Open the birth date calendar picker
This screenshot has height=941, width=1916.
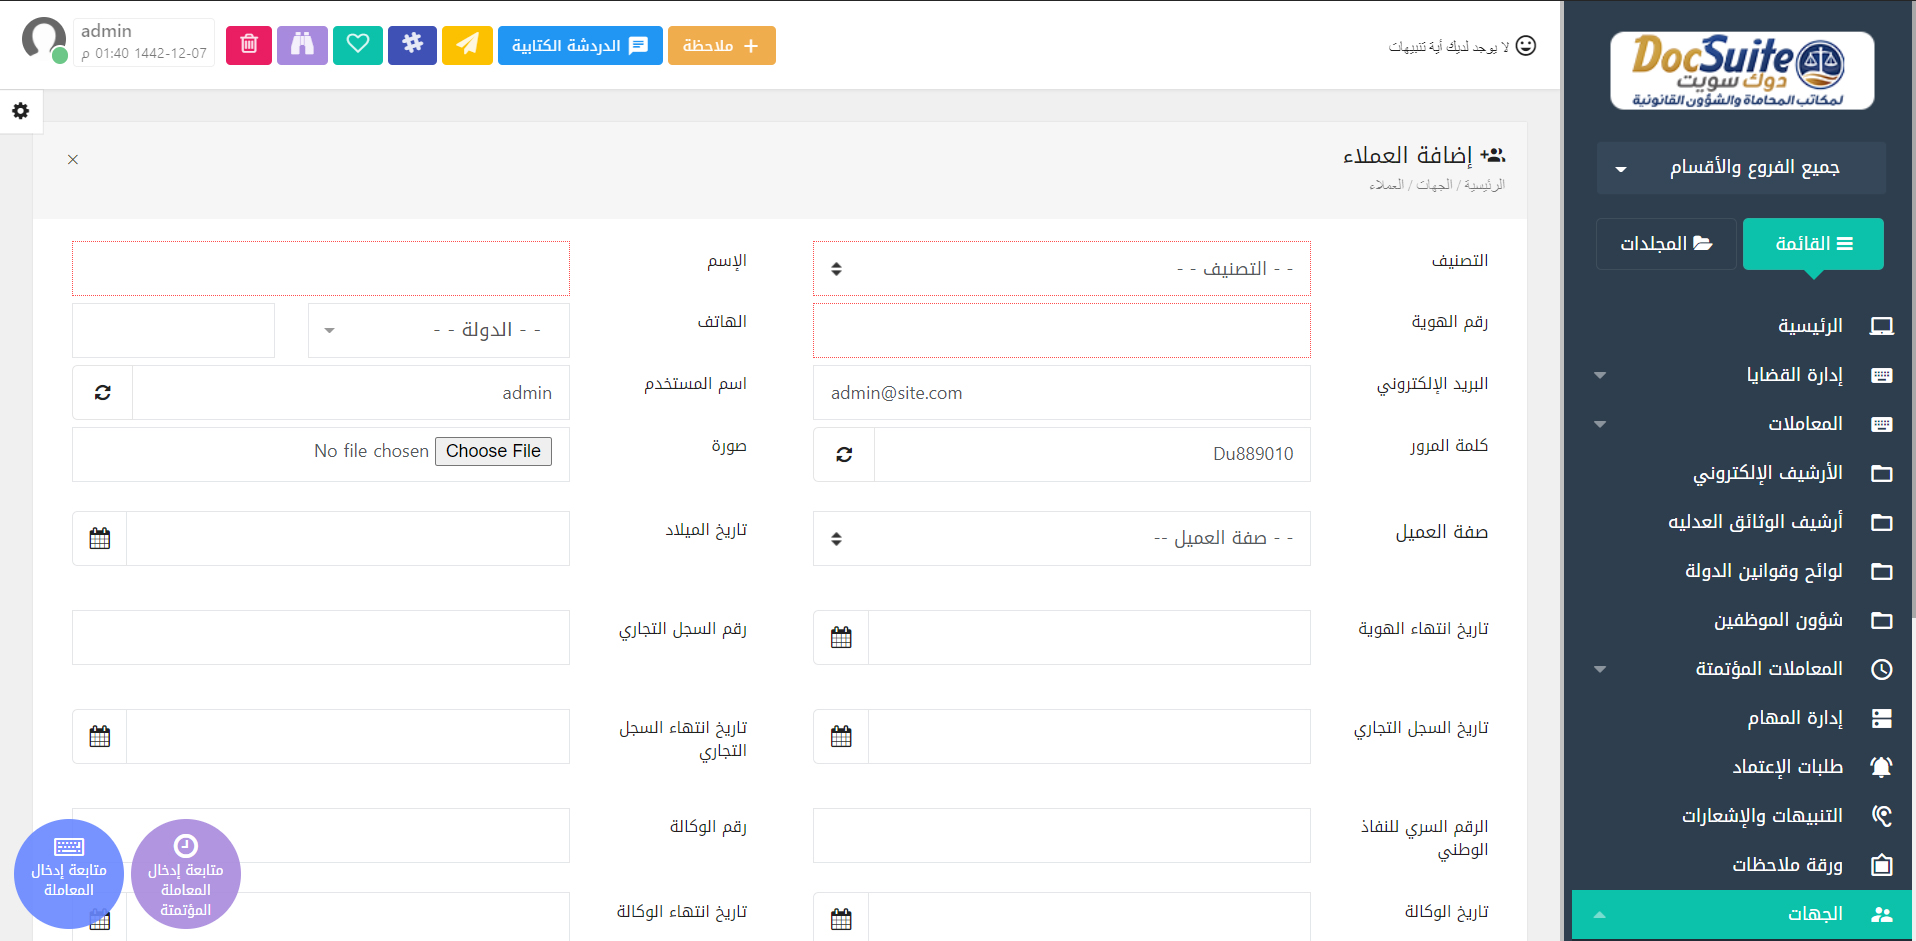[x=100, y=539]
